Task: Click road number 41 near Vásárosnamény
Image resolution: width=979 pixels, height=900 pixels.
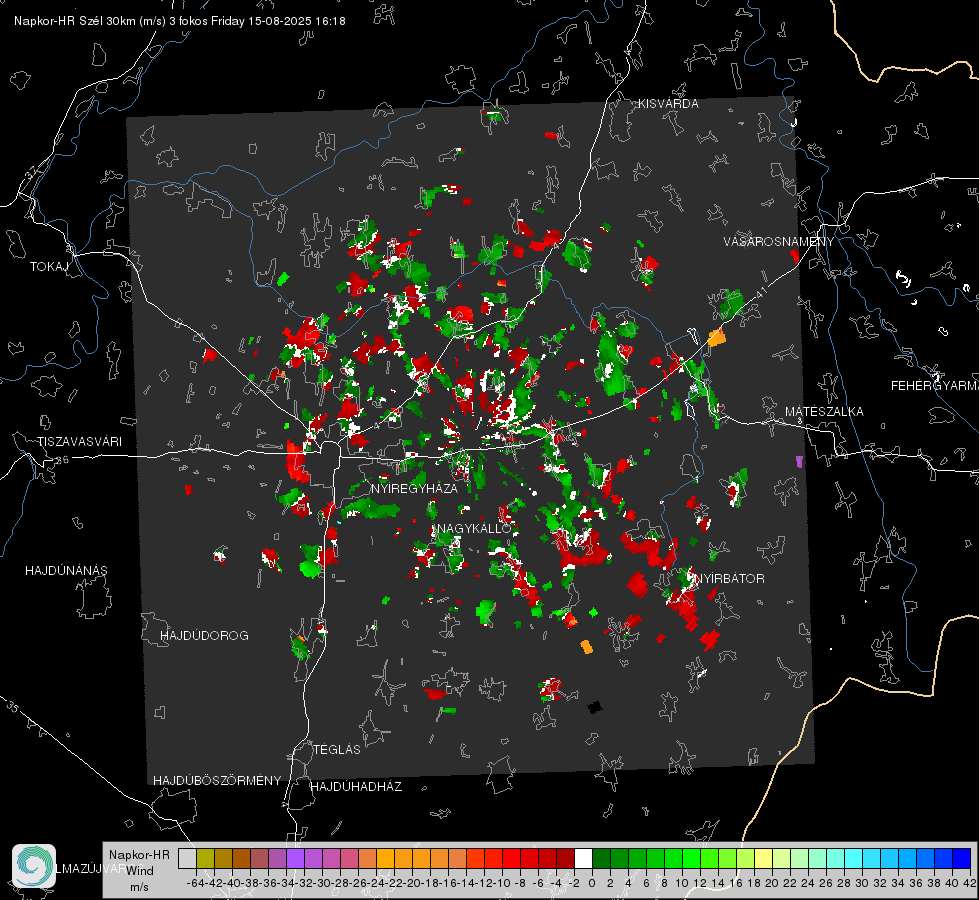Action: point(761,292)
